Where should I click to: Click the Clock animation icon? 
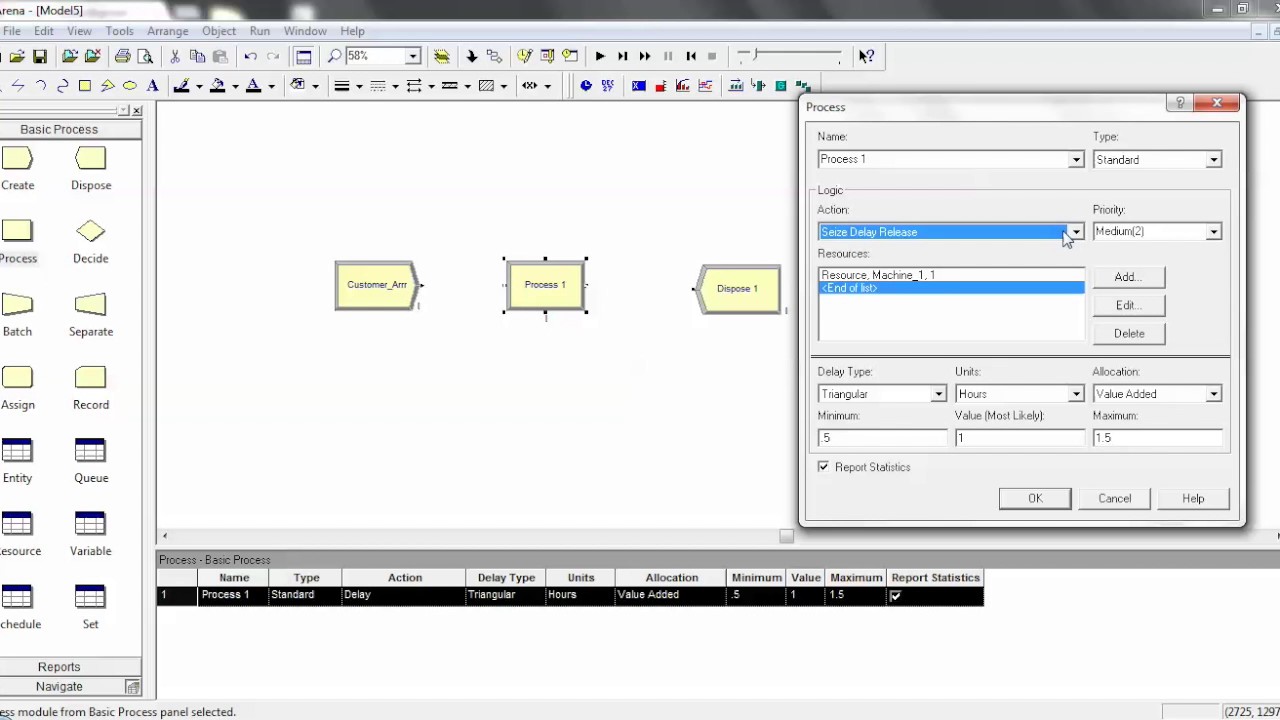click(586, 86)
